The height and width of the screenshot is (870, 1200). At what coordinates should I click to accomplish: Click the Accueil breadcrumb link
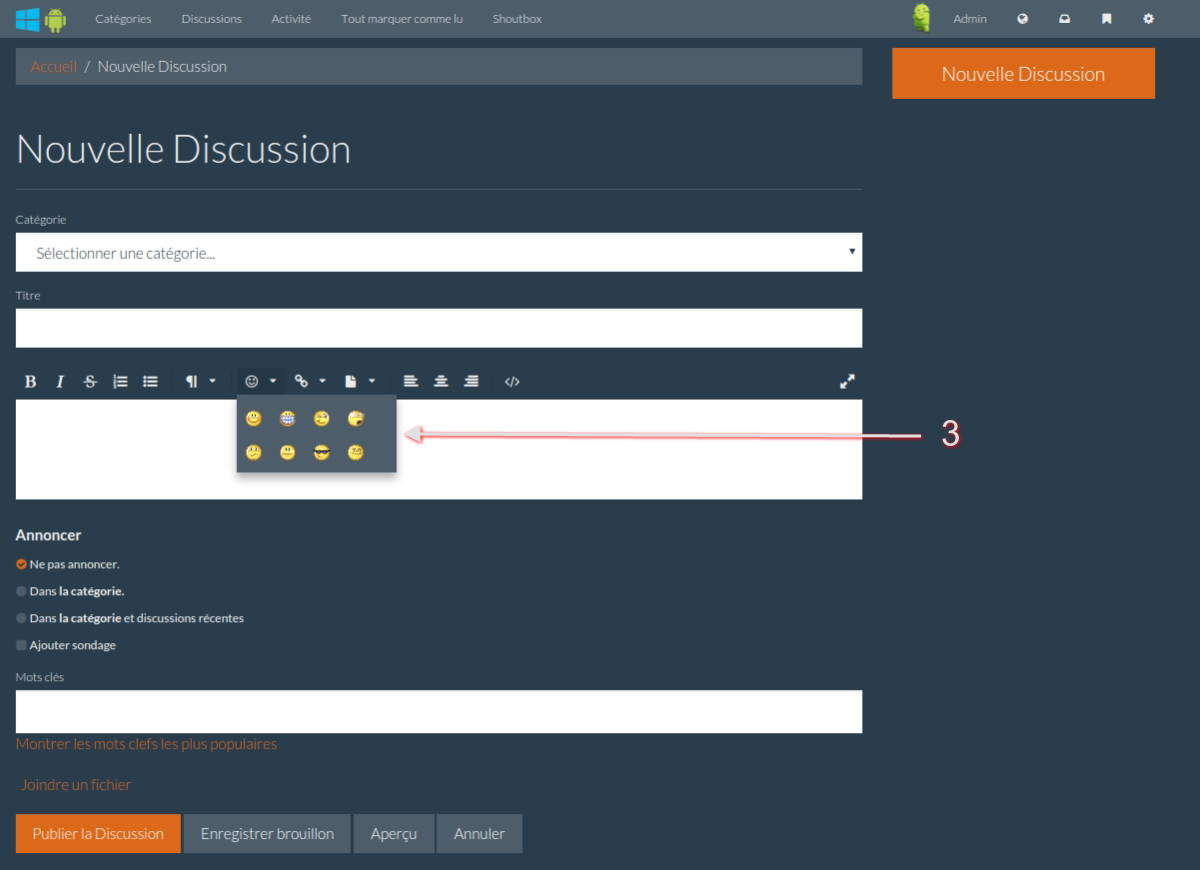click(x=54, y=67)
